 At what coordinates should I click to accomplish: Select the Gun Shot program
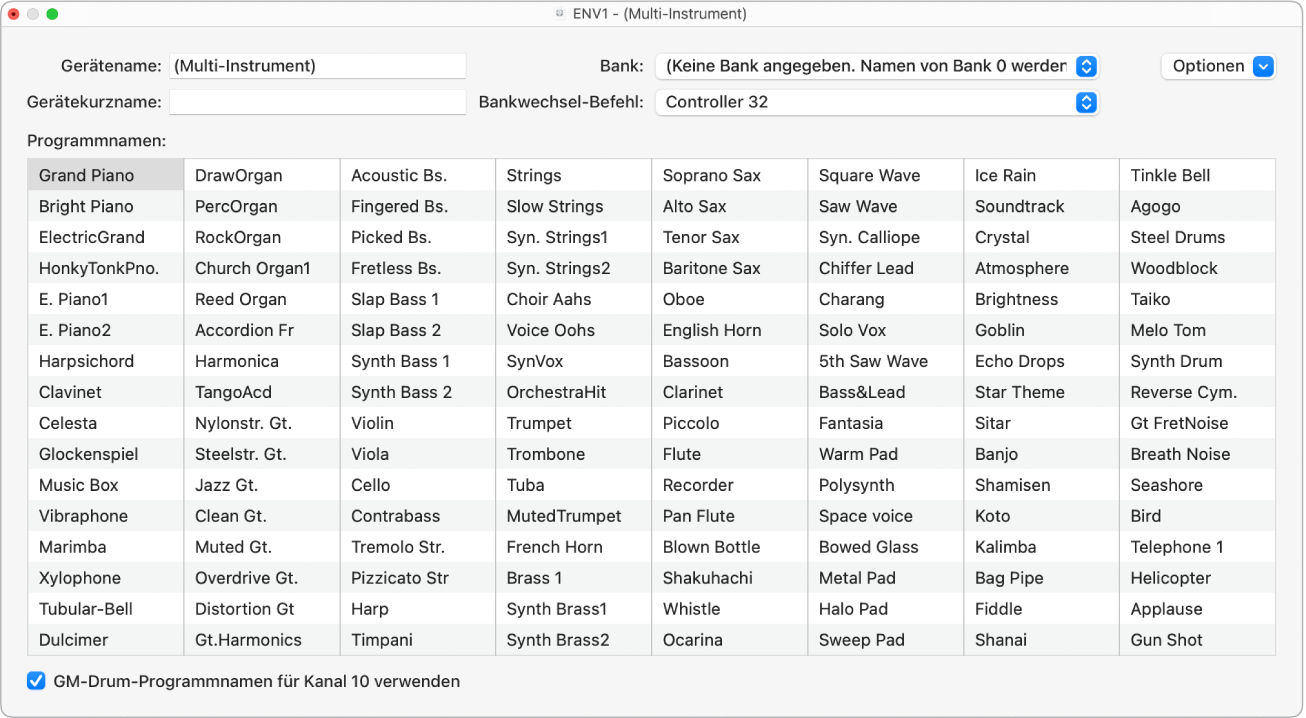1167,640
